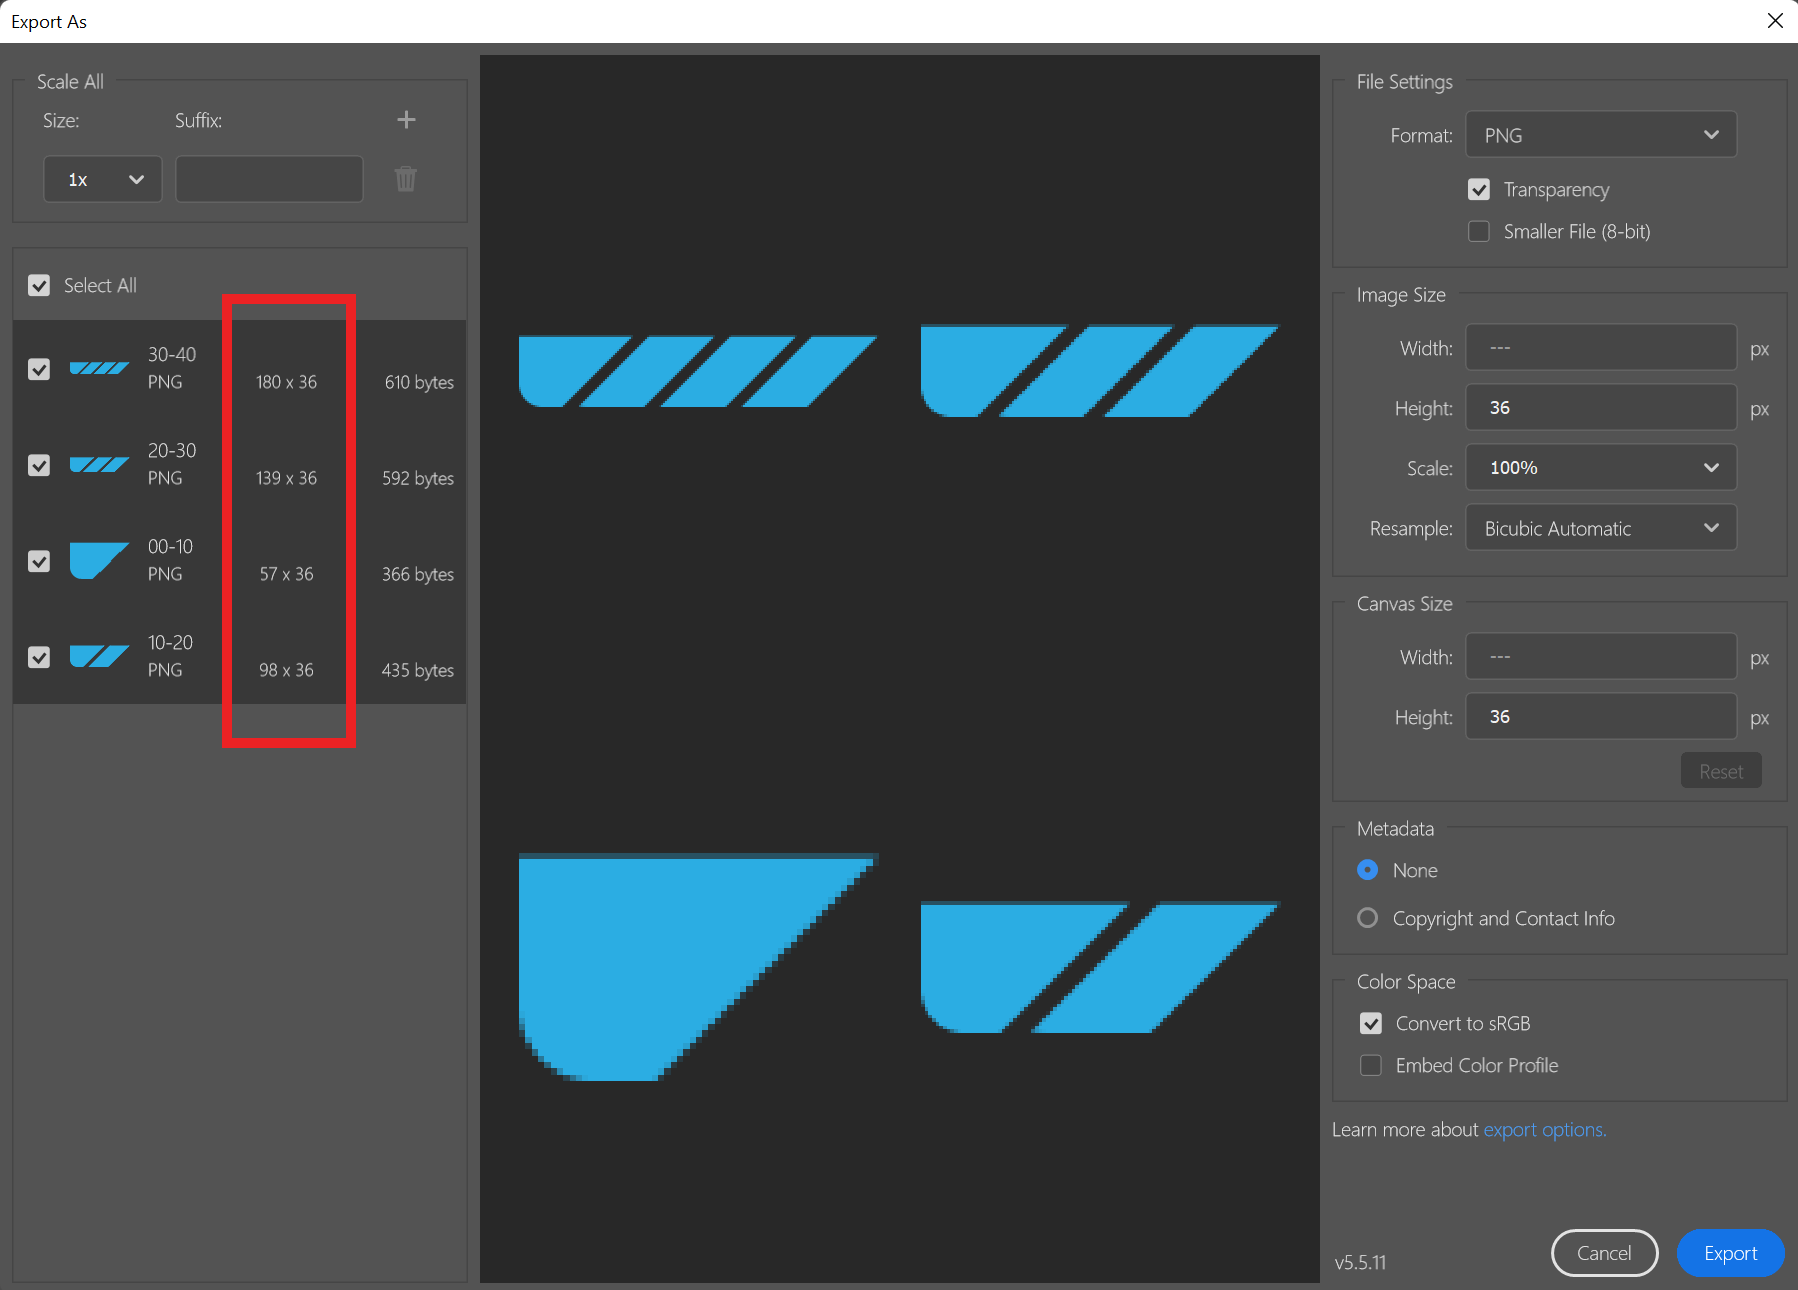The image size is (1798, 1290).
Task: Click the 30-40 asset name label
Action: point(172,354)
